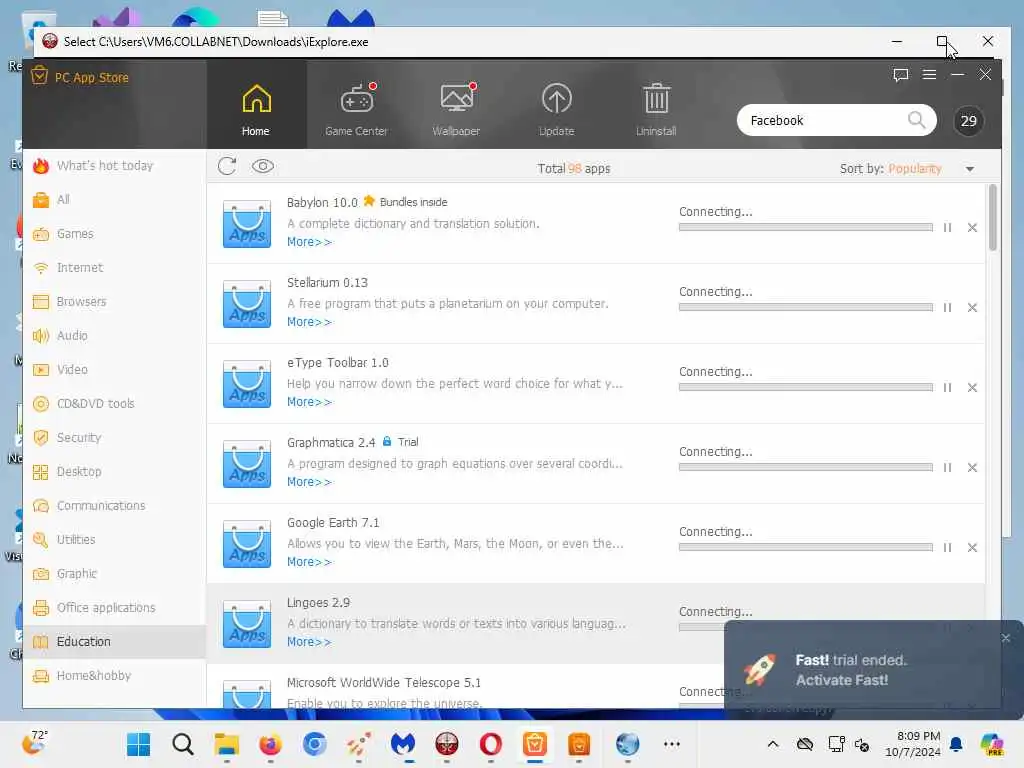Pause the Stellarium 0.13 download
The width and height of the screenshot is (1024, 768).
click(x=947, y=308)
